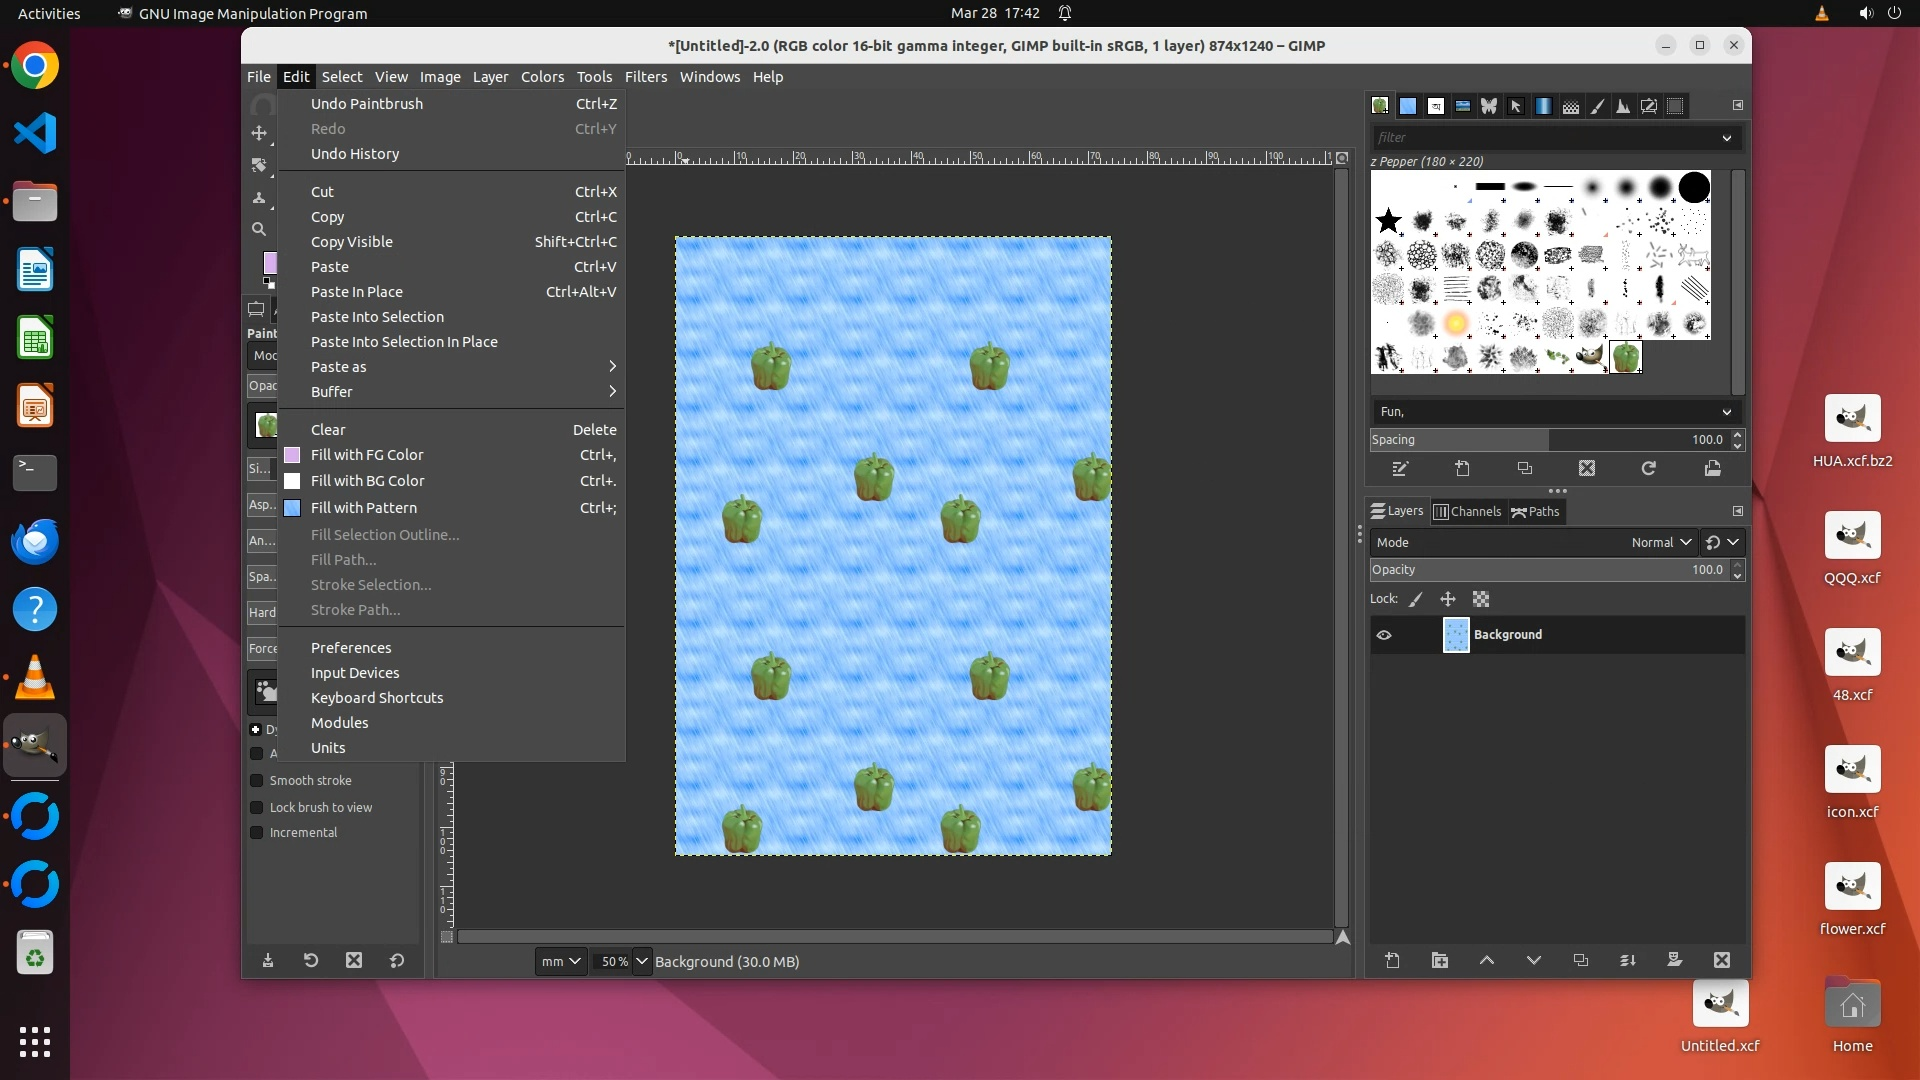
Task: Choose Fill with Pattern from Edit menu
Action: pos(363,508)
